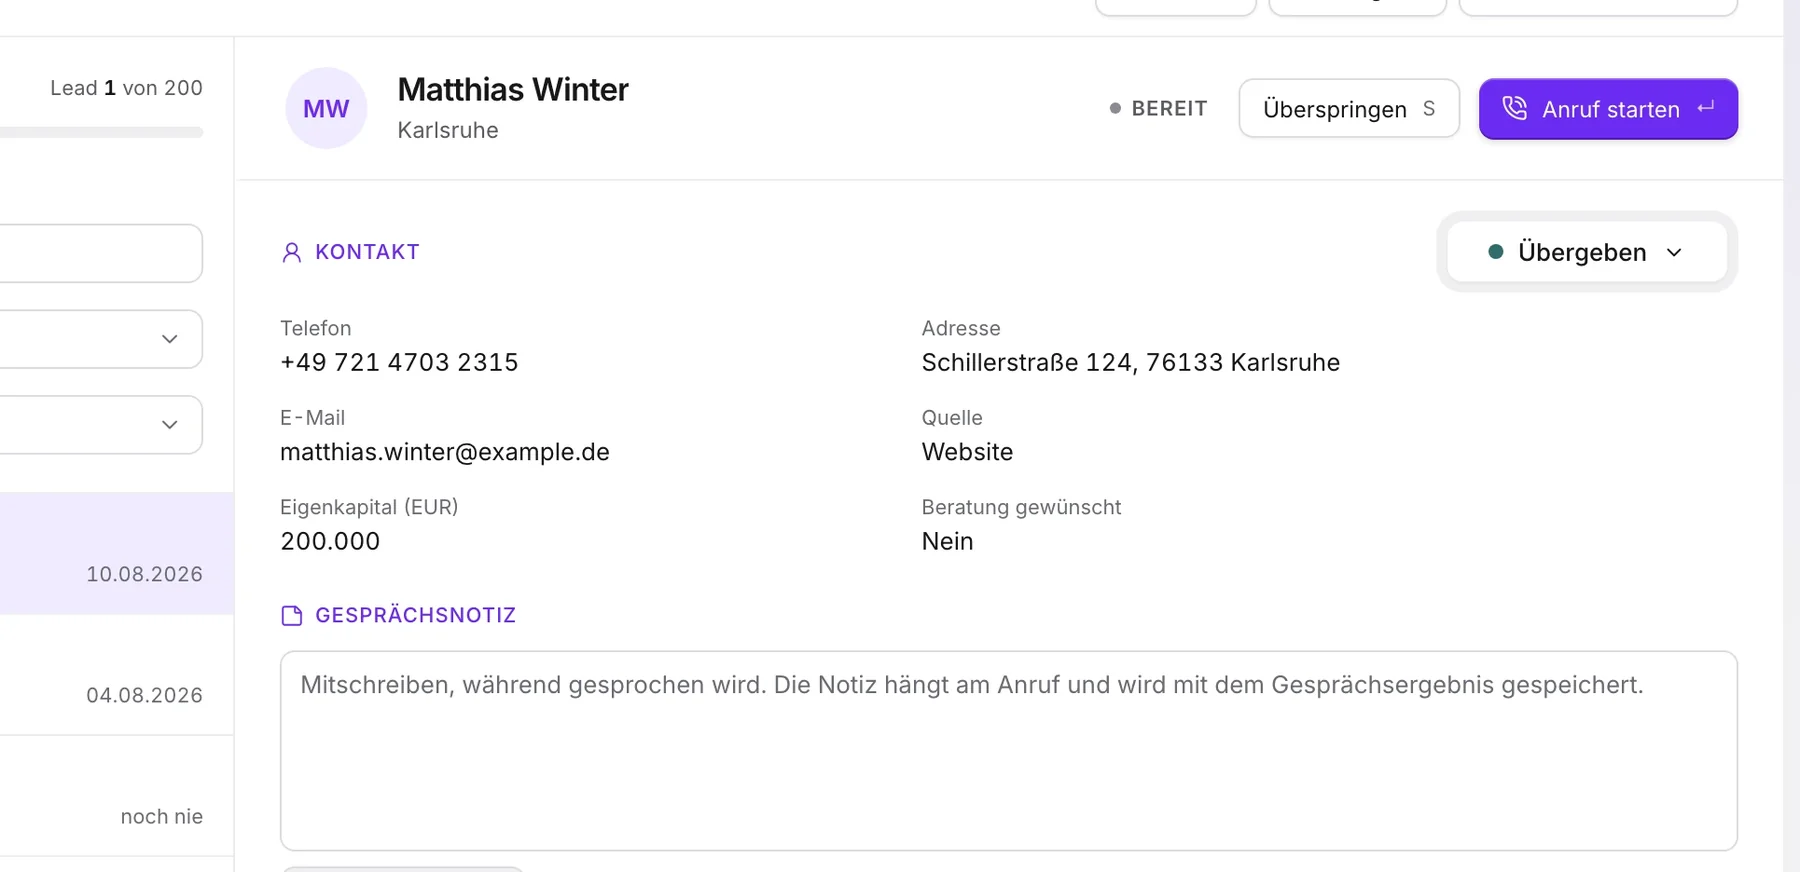Viewport: 1800px width, 872px height.
Task: Click the city Karlsruhe under the name
Action: [447, 130]
